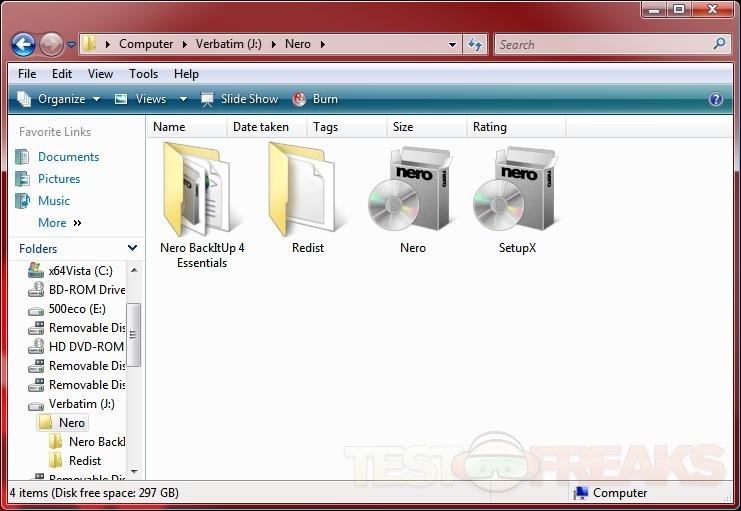Select x64Vista (C:) drive in tree
The width and height of the screenshot is (741, 511).
point(80,271)
